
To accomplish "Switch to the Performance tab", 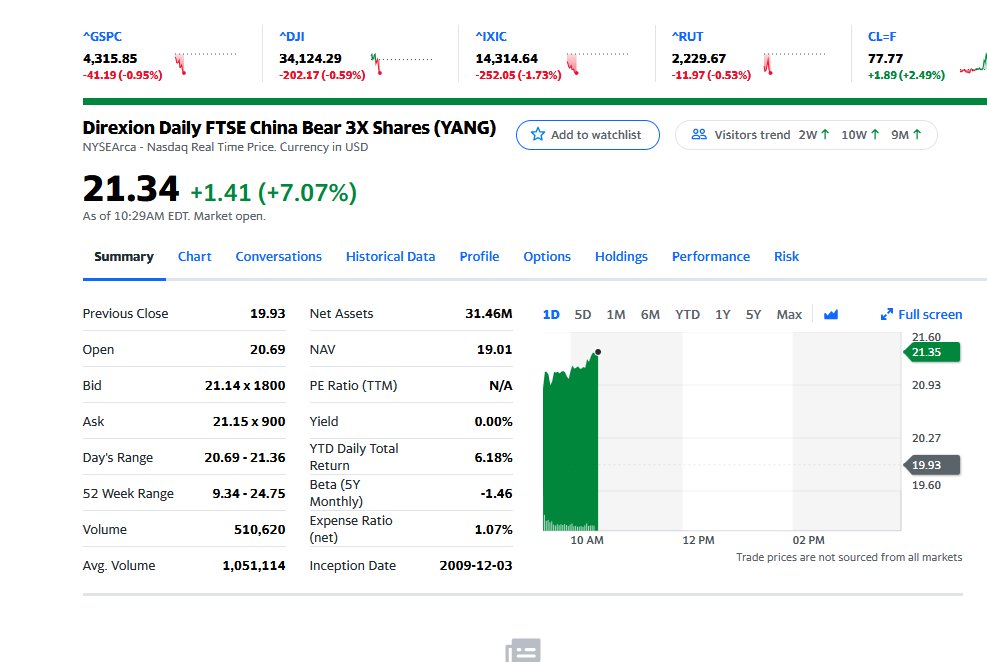I will click(x=711, y=257).
